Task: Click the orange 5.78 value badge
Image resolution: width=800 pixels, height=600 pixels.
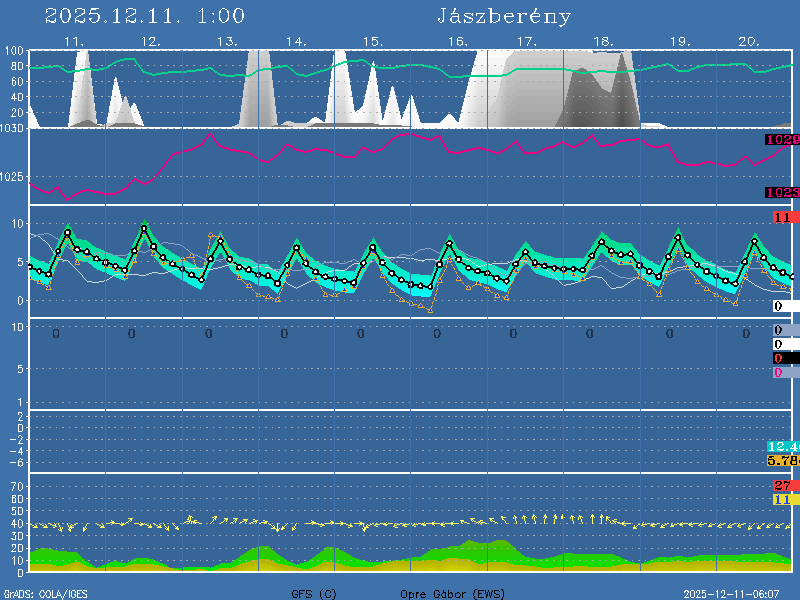Action: pos(782,460)
